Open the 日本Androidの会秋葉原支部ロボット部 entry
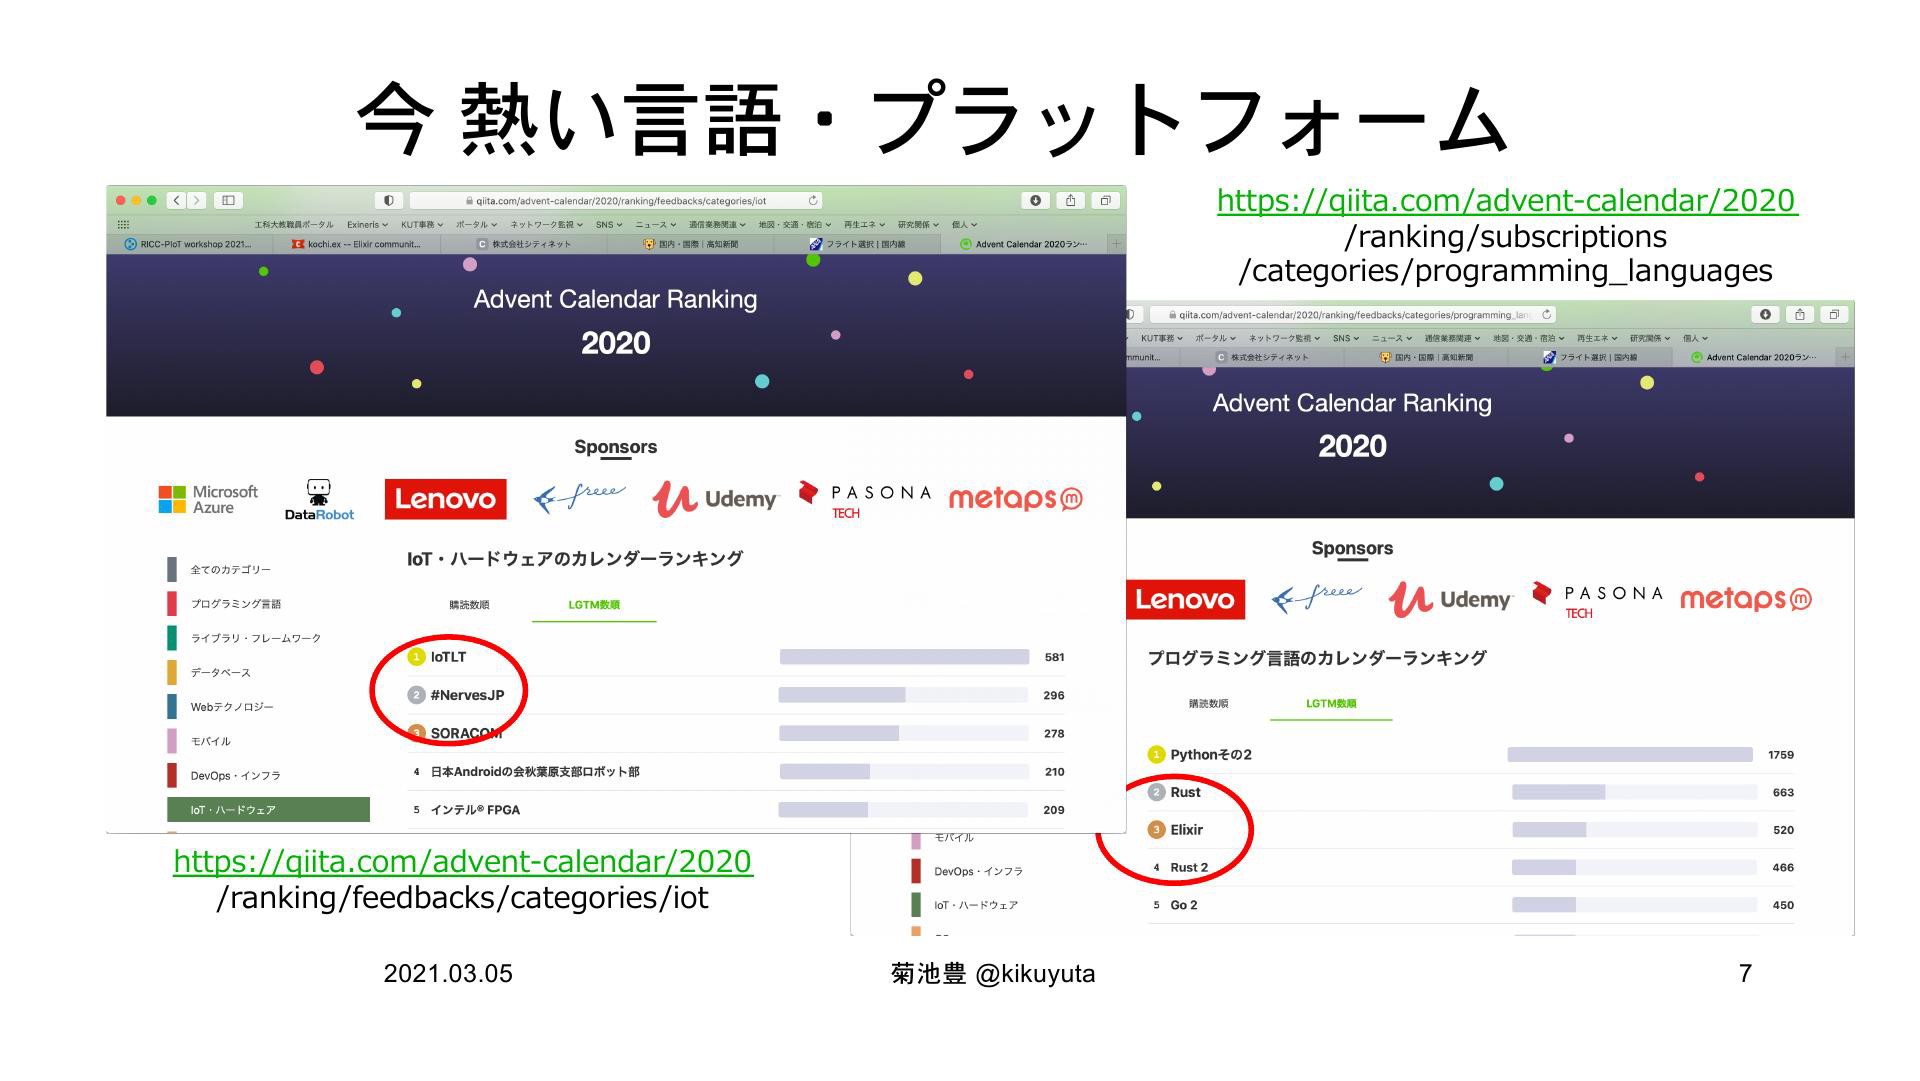The width and height of the screenshot is (1920, 1081). coord(535,772)
